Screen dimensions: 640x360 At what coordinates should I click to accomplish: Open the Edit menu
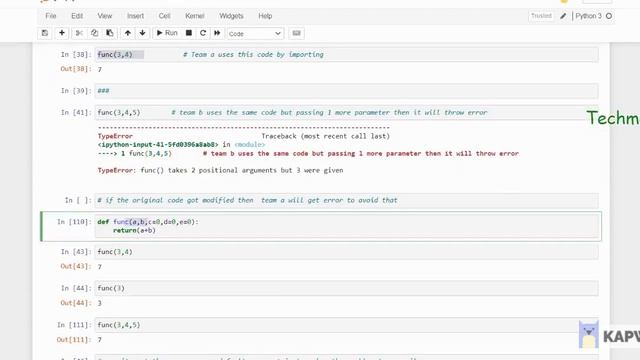tap(77, 16)
